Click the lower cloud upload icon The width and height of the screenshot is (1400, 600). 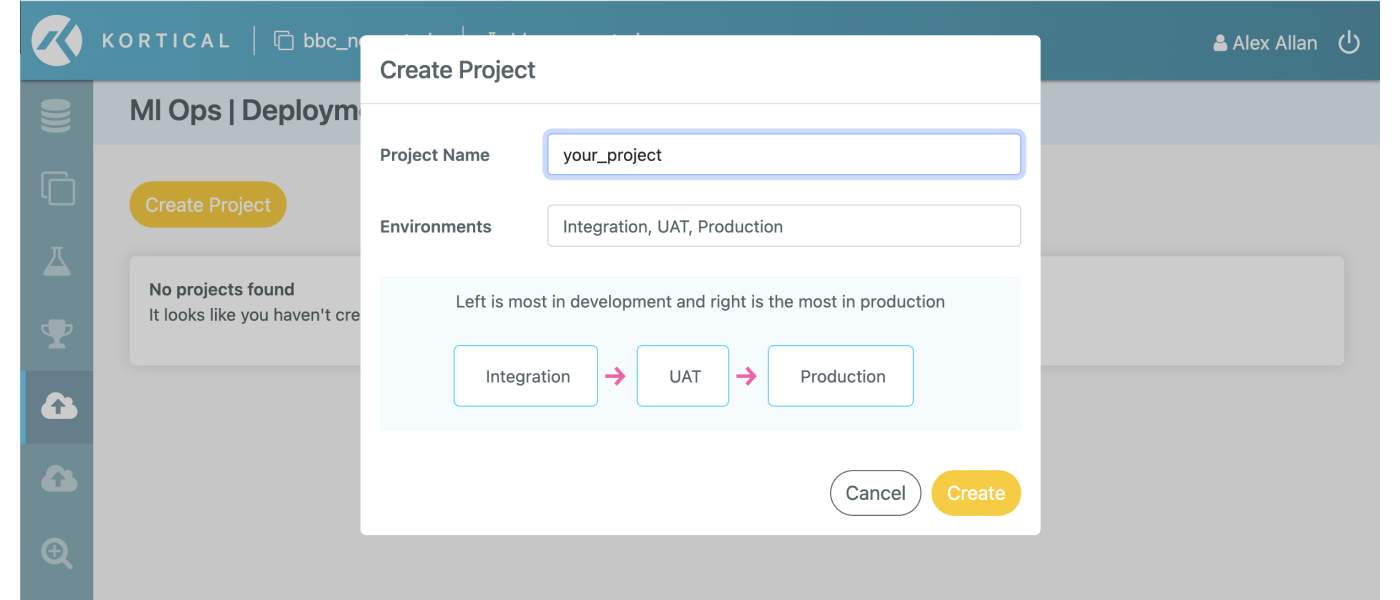pos(57,478)
